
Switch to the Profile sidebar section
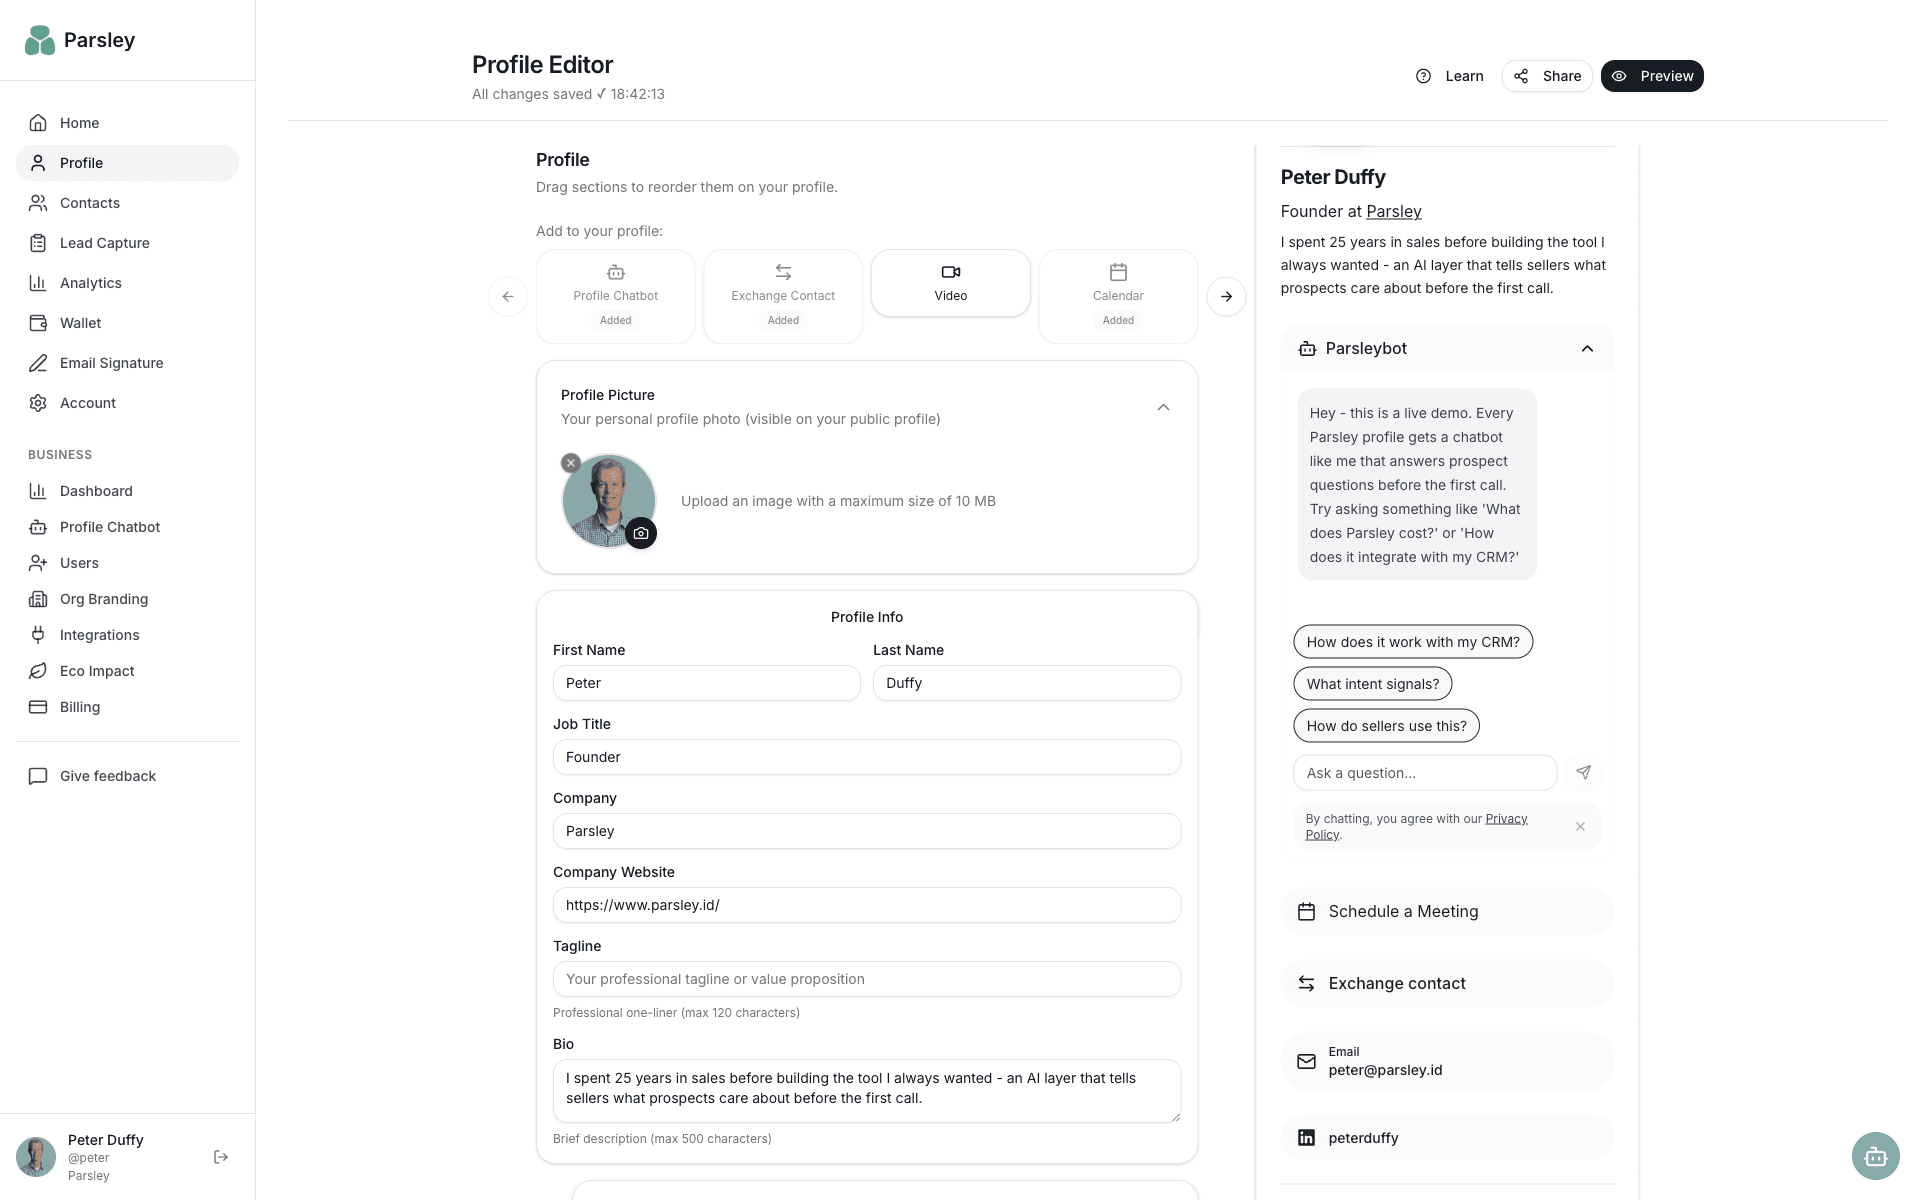[81, 163]
